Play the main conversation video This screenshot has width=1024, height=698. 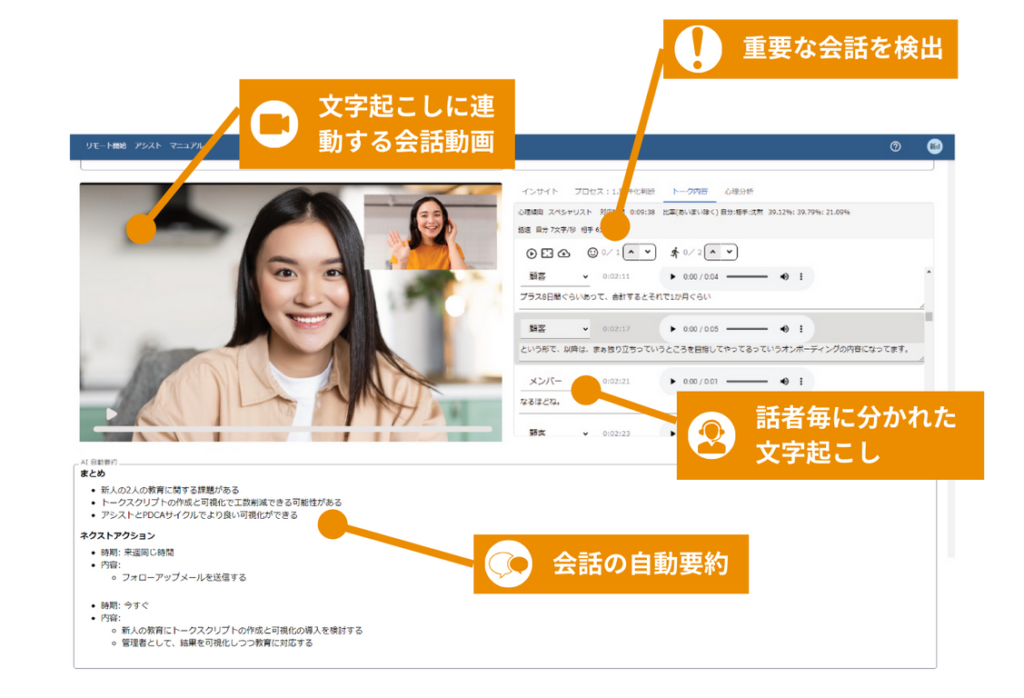[x=112, y=413]
